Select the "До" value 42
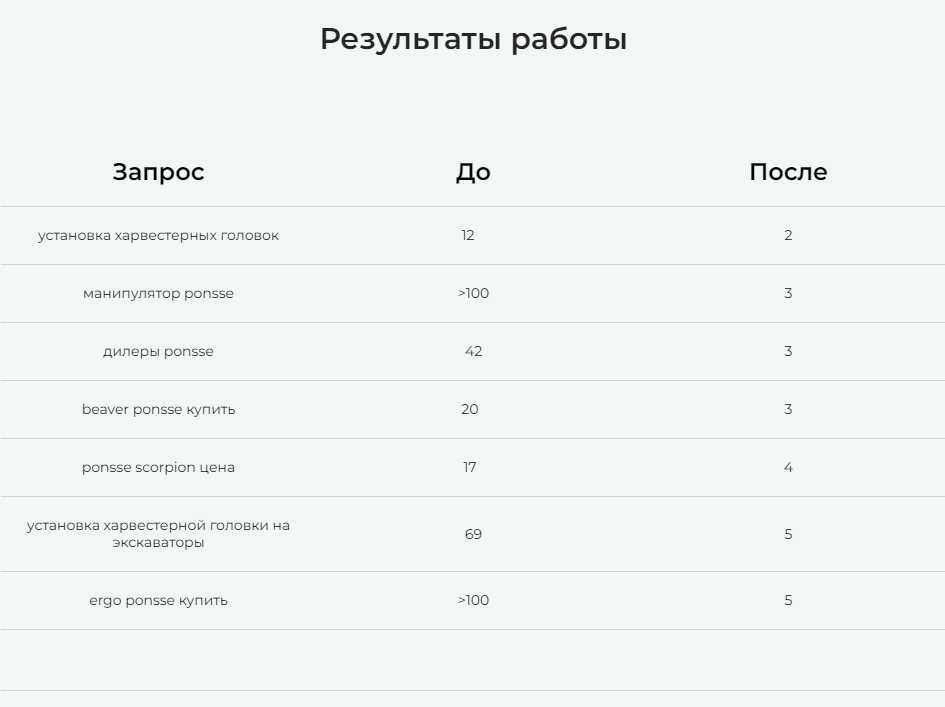The image size is (945, 707). click(x=473, y=352)
